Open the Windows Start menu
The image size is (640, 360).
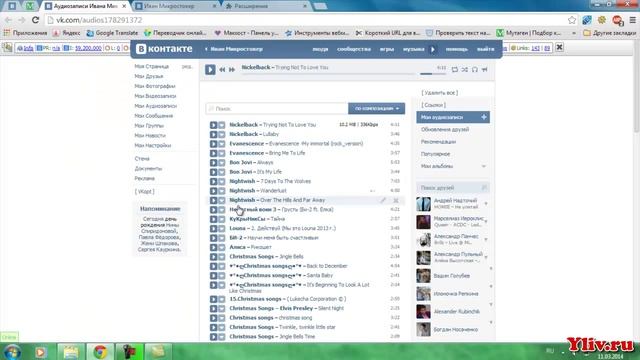pyautogui.click(x=11, y=351)
